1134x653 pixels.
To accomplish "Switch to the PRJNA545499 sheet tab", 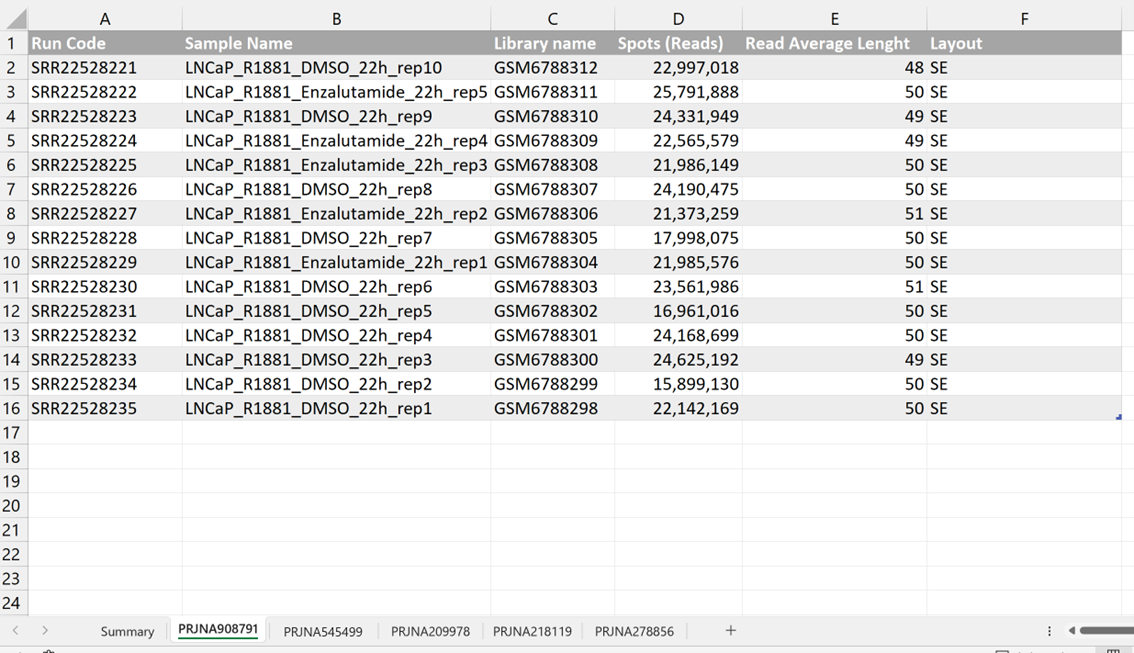I will click(x=323, y=631).
